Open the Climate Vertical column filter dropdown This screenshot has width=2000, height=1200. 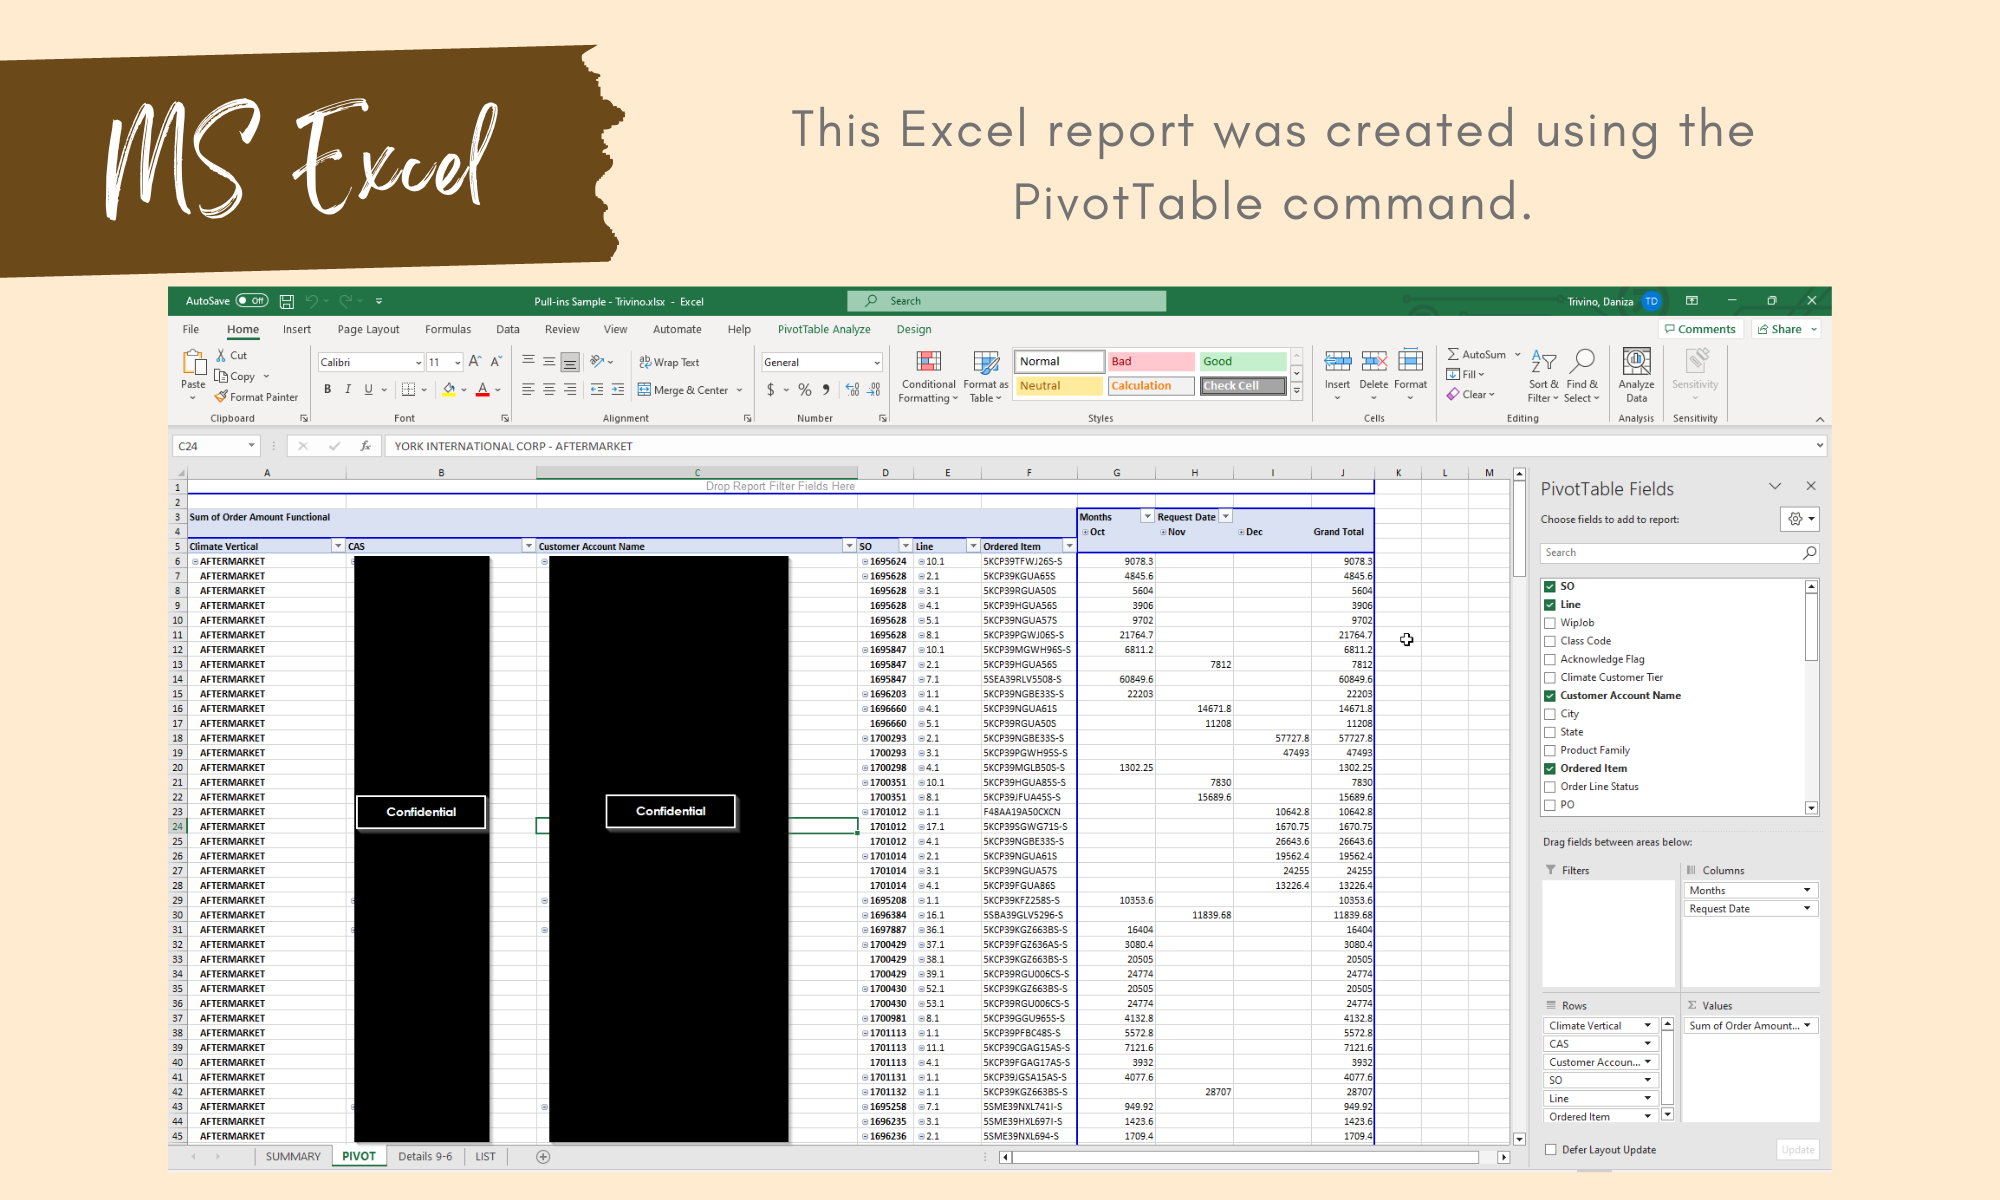[x=337, y=546]
